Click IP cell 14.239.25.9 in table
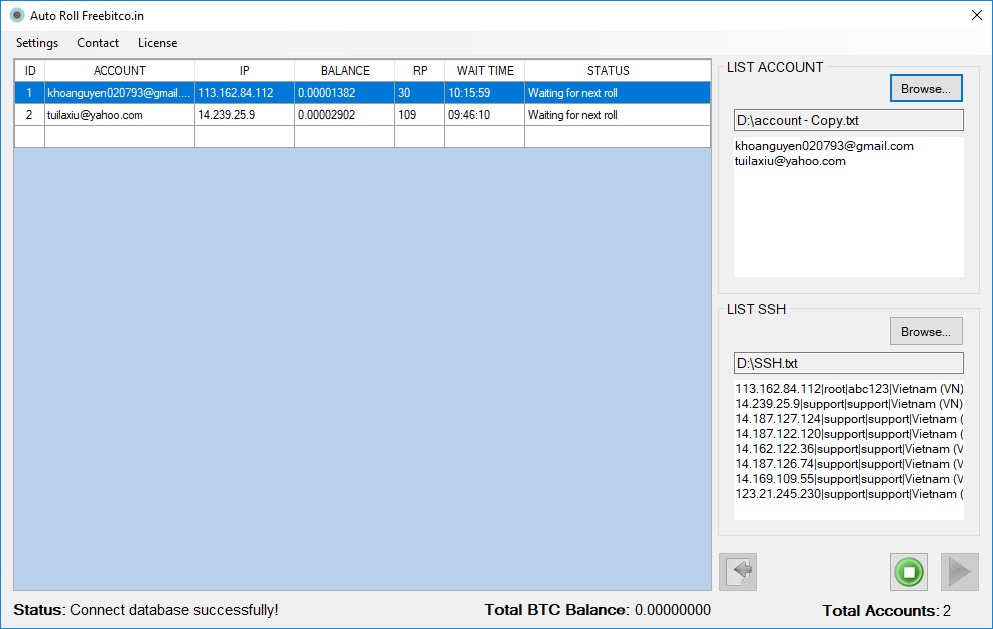The width and height of the screenshot is (993, 629). click(x=244, y=115)
